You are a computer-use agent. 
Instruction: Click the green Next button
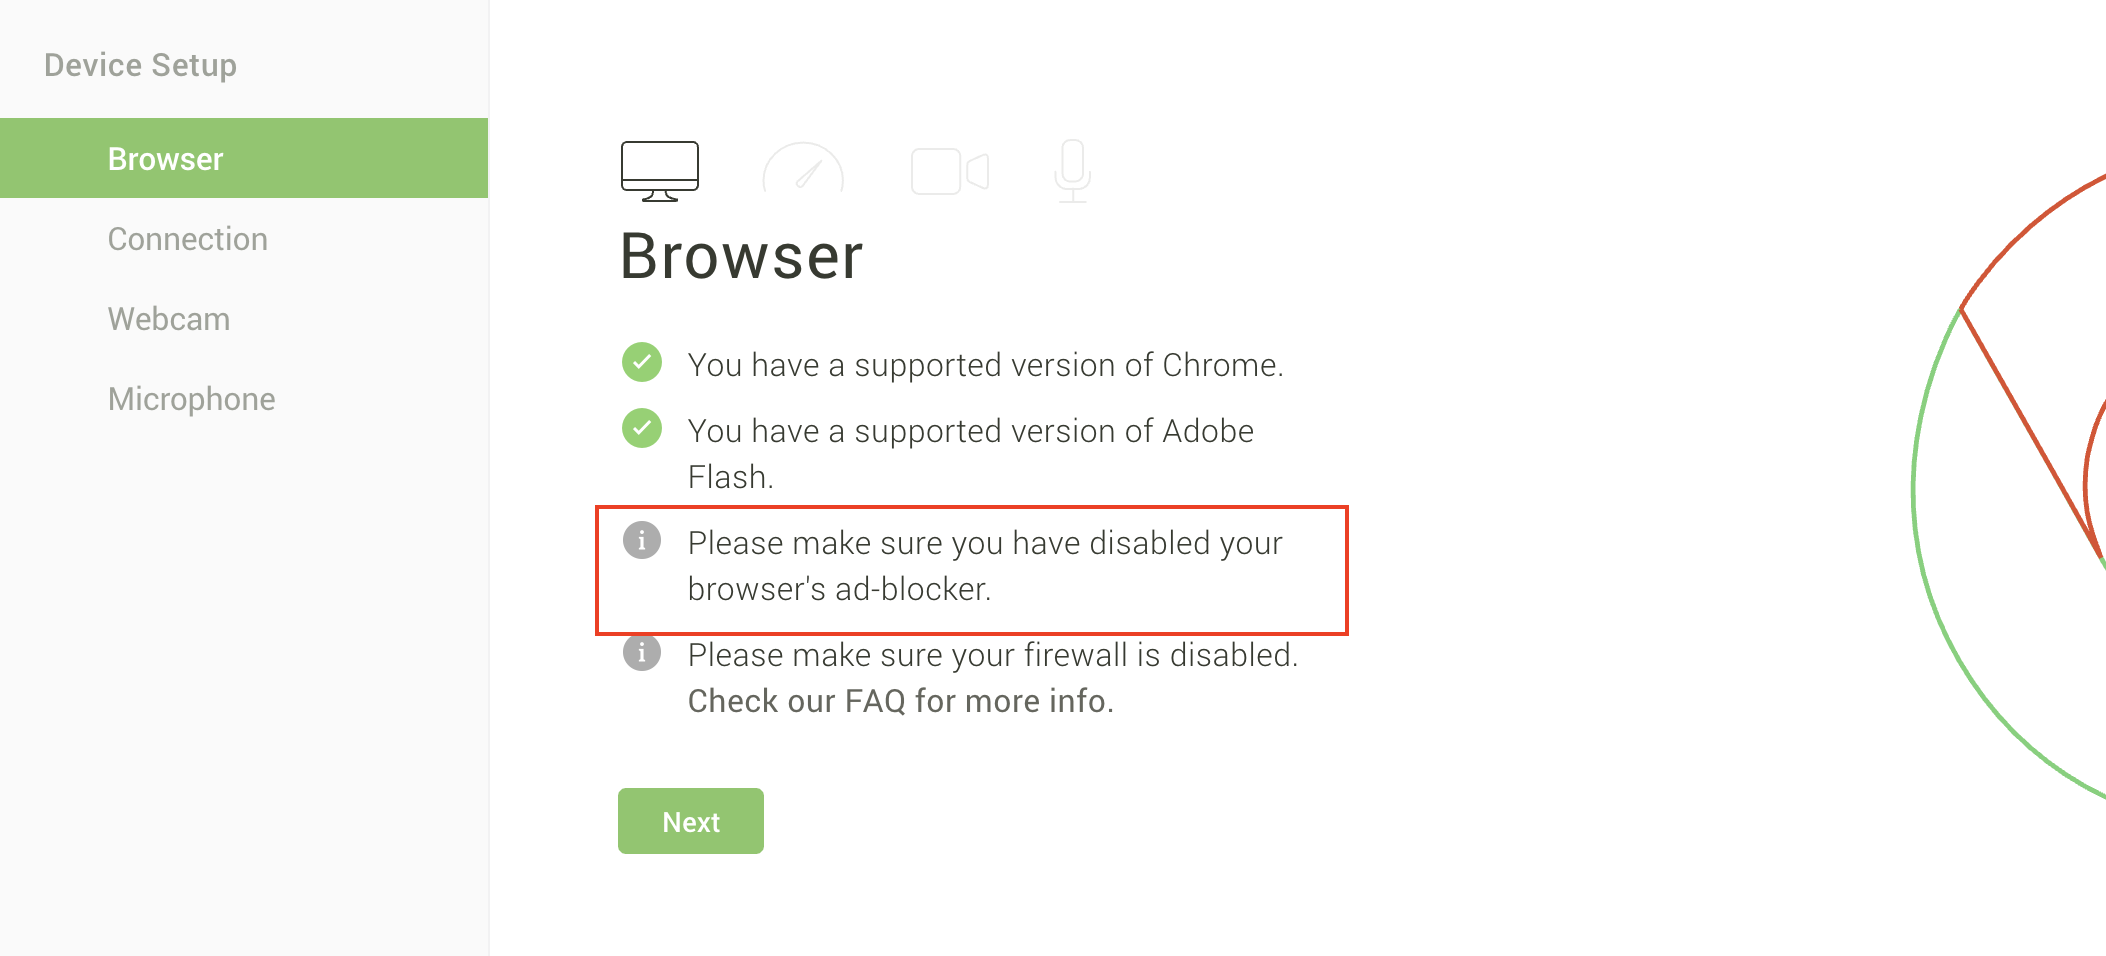(691, 821)
